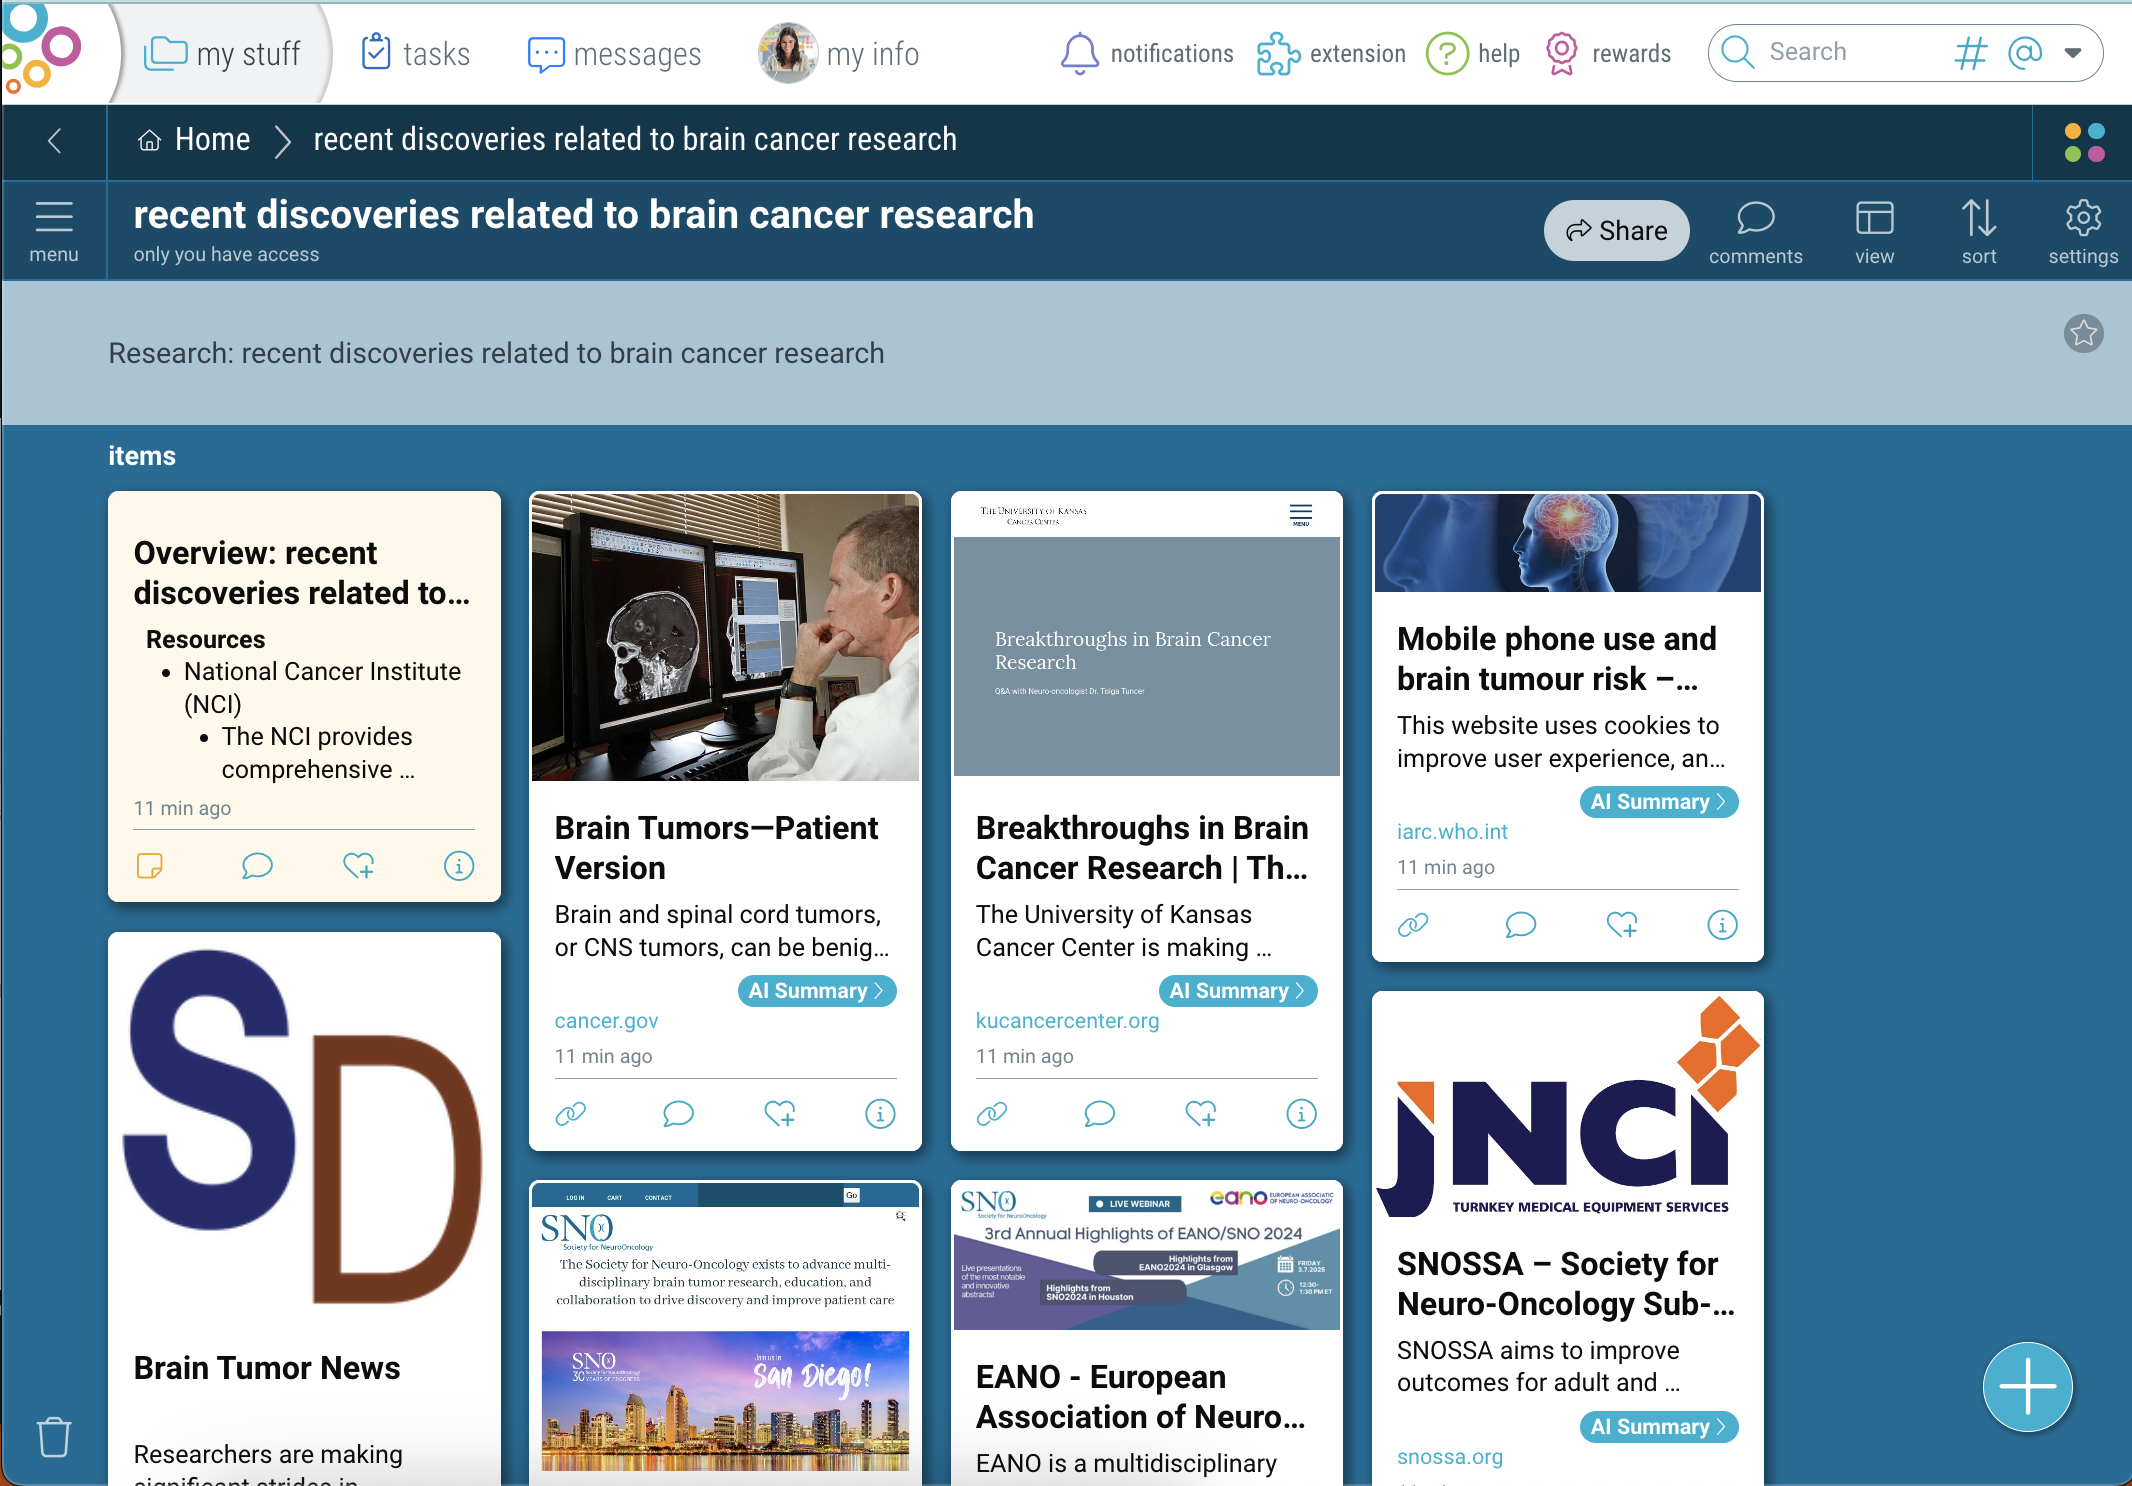Open AI Summary for Mobile phone card
This screenshot has width=2132, height=1486.
(x=1659, y=802)
